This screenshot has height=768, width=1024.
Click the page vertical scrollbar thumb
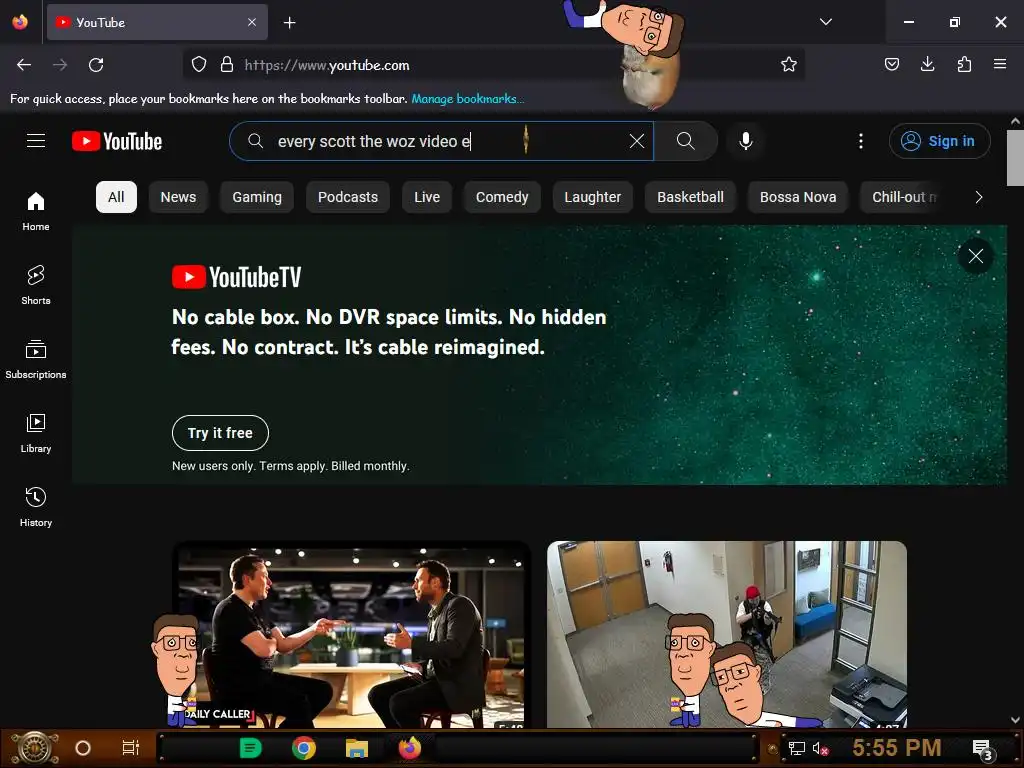click(1015, 158)
